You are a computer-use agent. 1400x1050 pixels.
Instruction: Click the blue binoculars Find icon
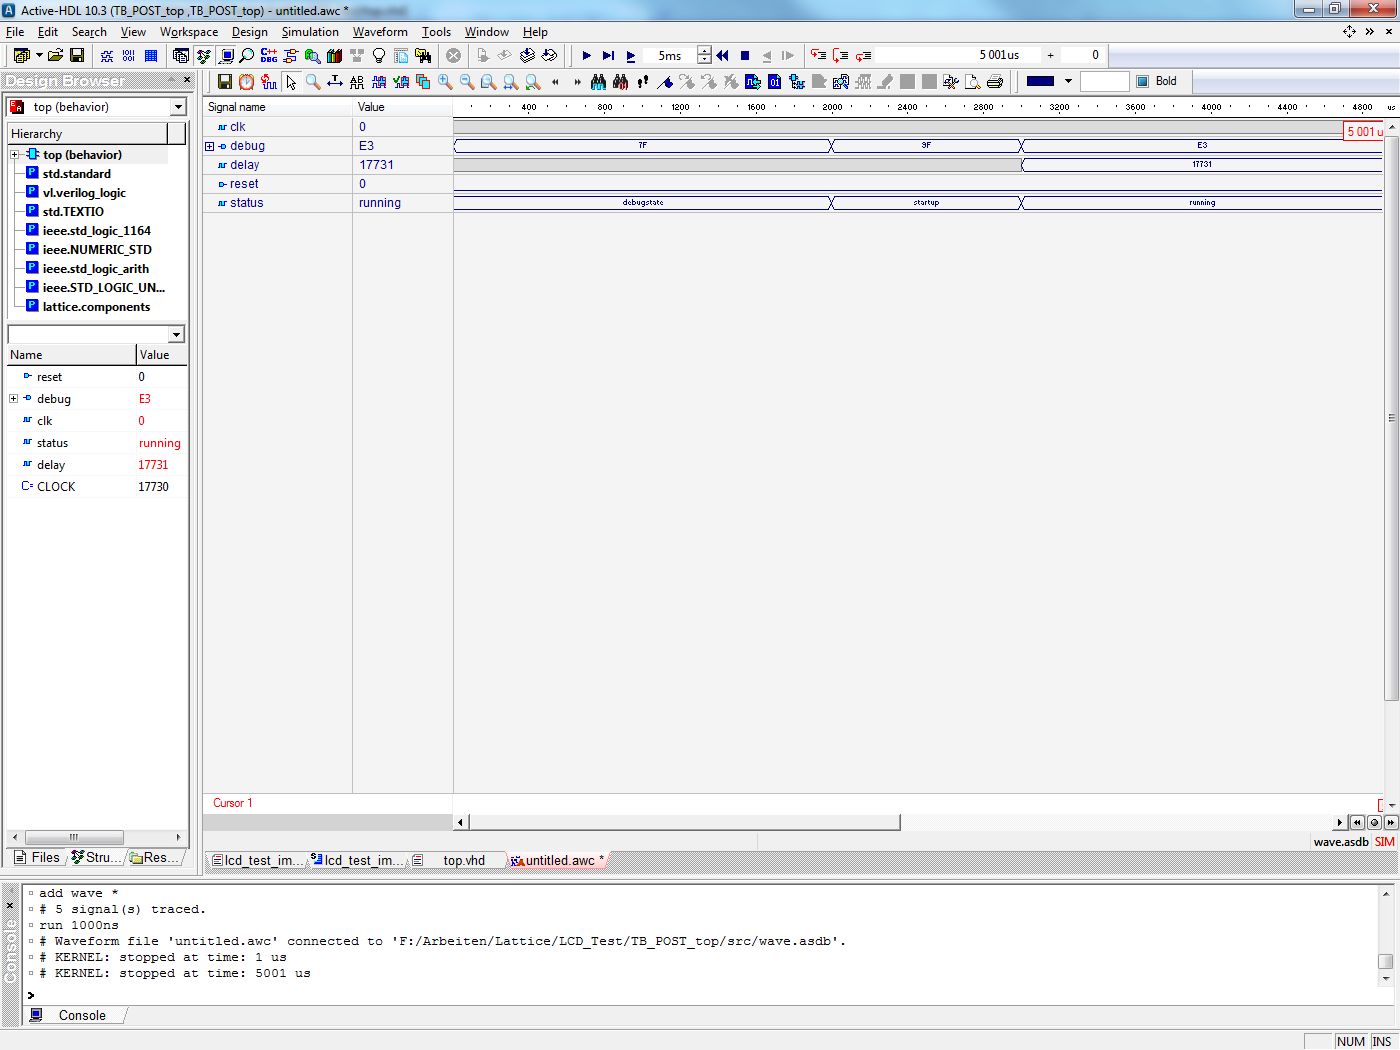point(598,82)
